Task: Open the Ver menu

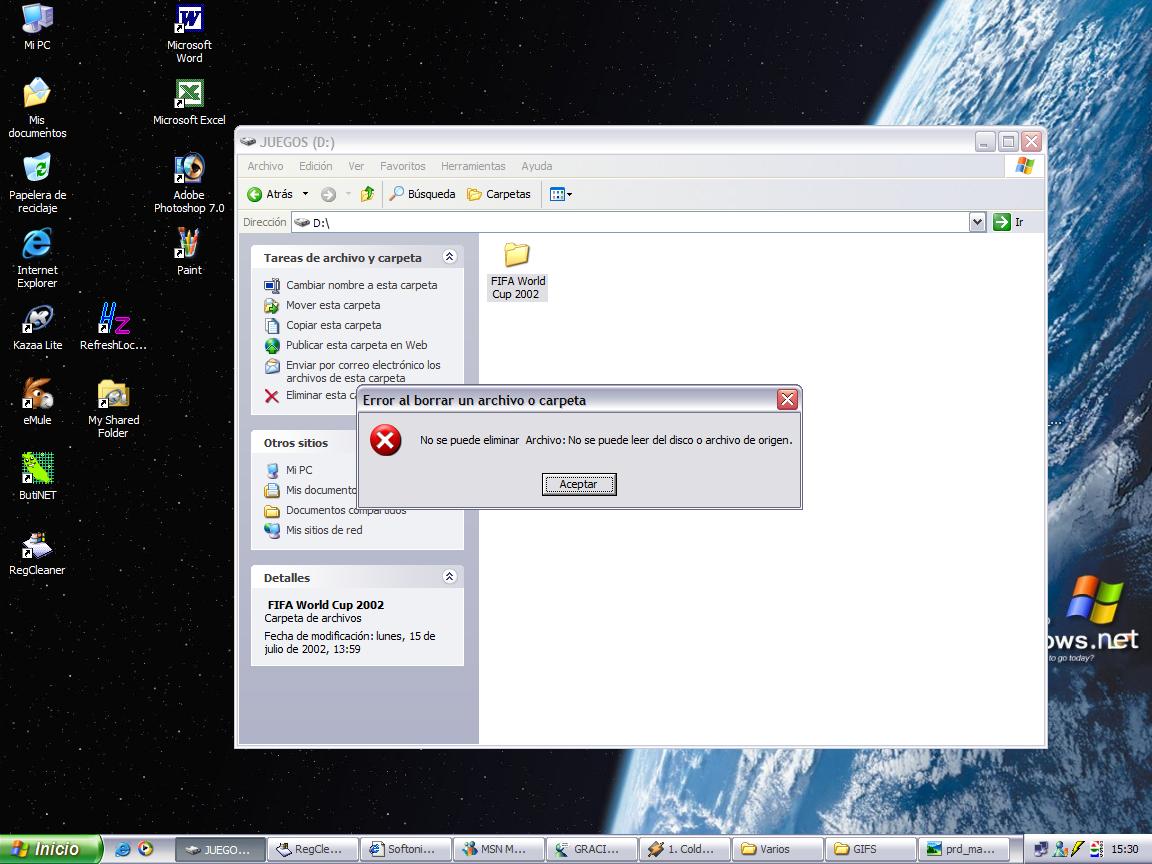Action: (356, 166)
